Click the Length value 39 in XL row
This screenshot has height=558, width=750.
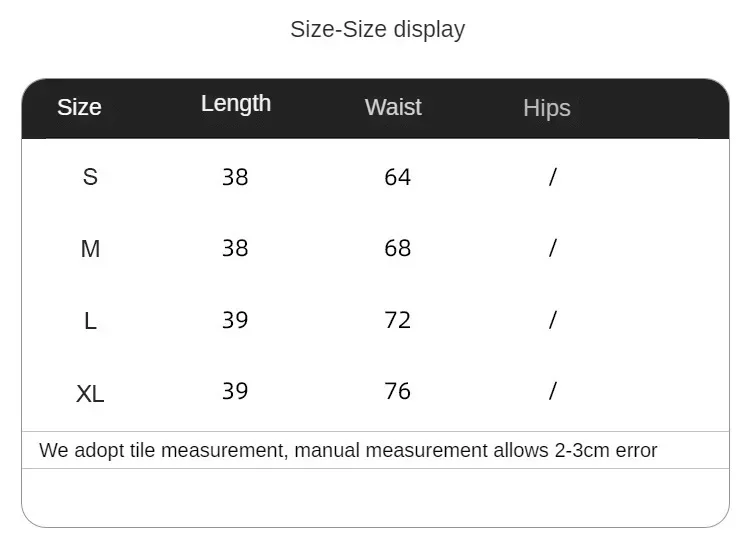point(235,391)
